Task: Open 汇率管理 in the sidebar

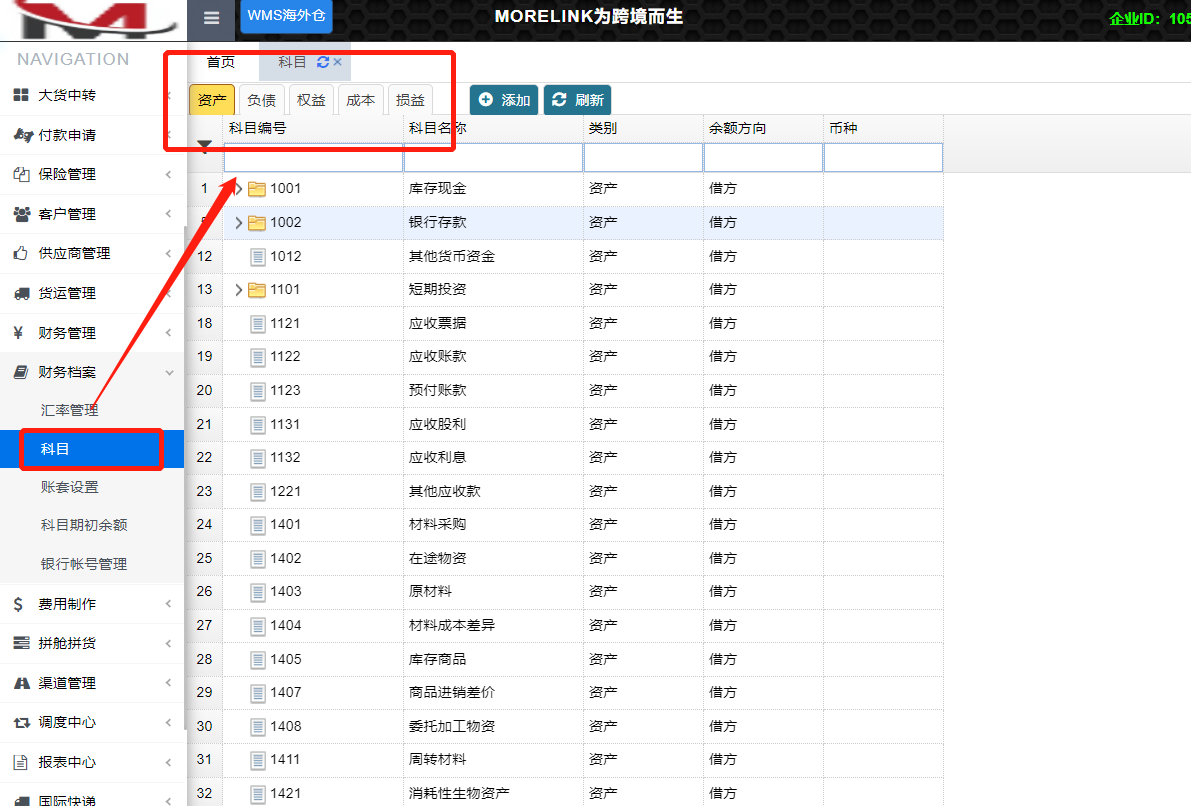Action: tap(69, 410)
